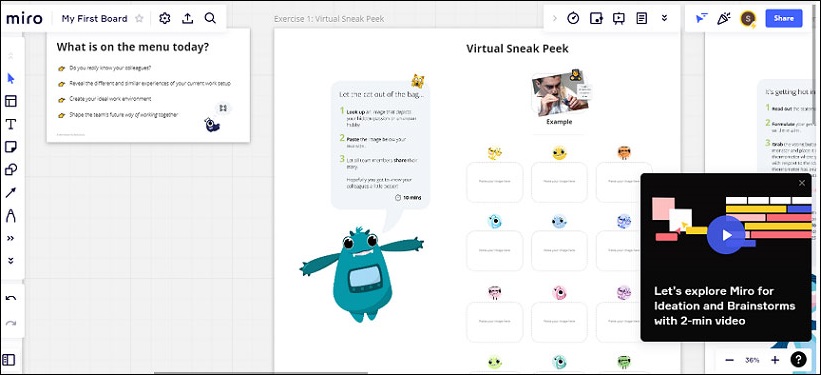
Task: Click 'Create your ideal work environment' line
Action: click(110, 99)
